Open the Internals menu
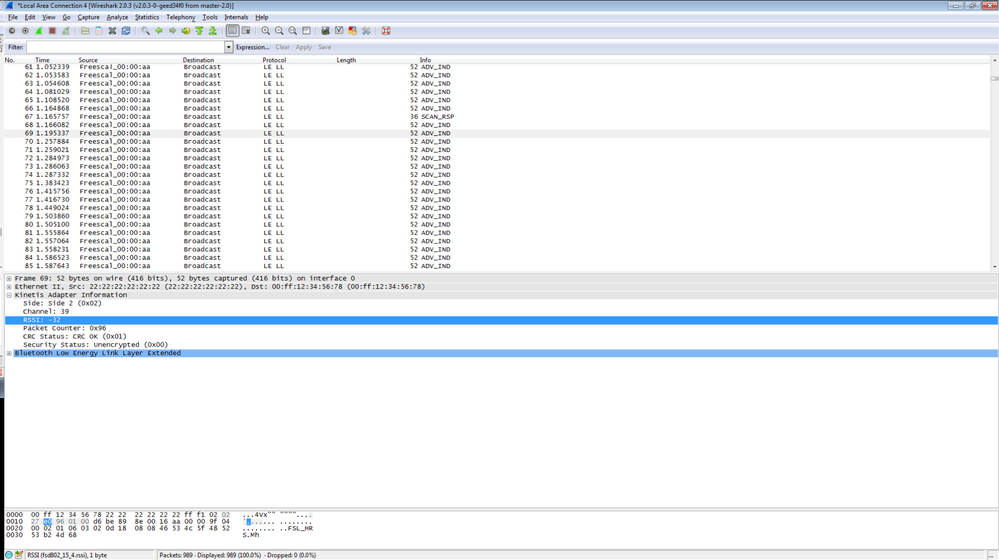Screen dimensions: 999x560 pos(236,17)
